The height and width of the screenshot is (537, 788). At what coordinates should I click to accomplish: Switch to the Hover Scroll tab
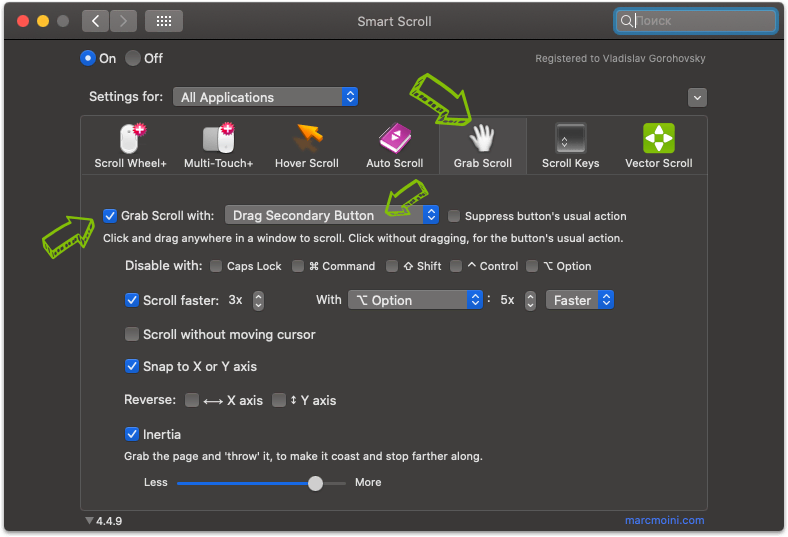[307, 146]
